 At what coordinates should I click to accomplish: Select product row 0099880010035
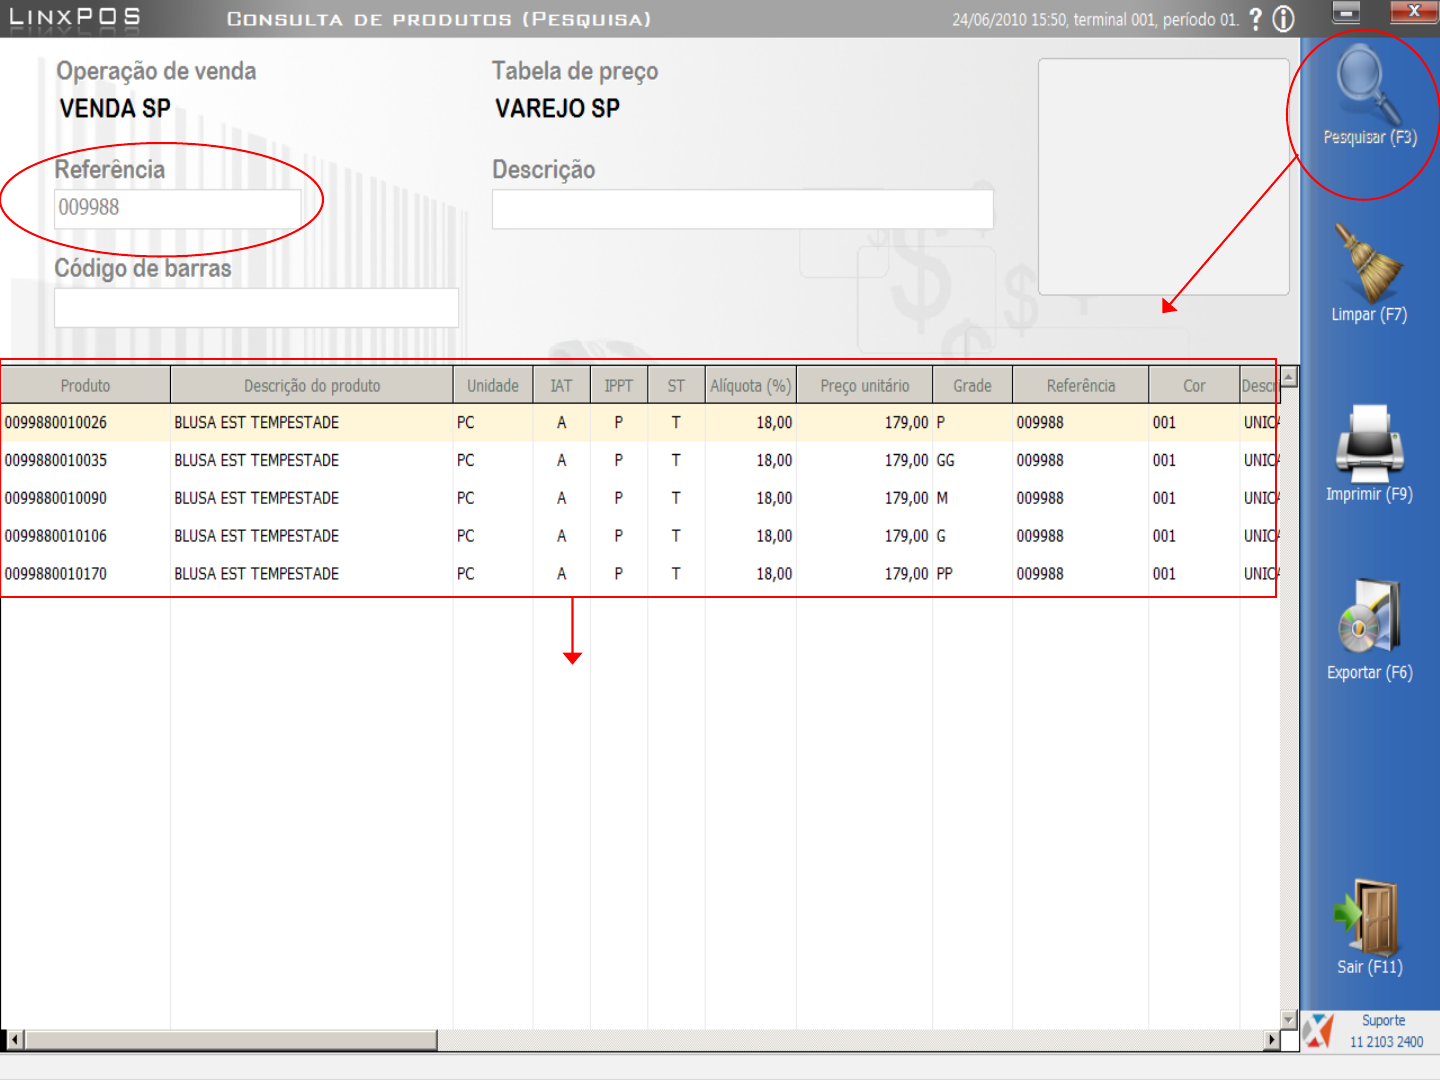[640, 461]
